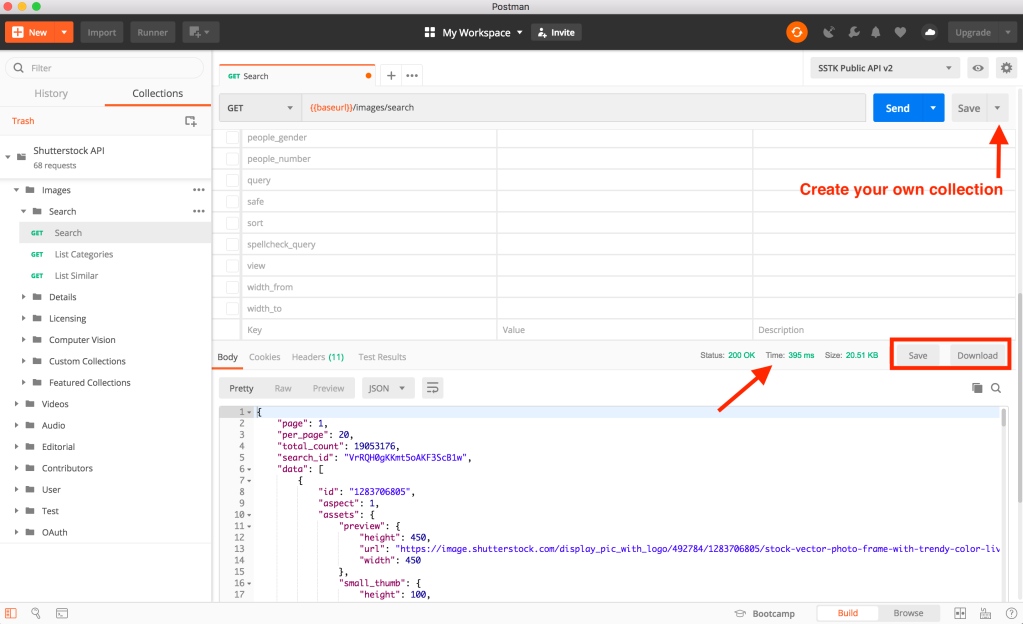This screenshot has height=624, width=1023.
Task: Collapse the Shutterstock API collection
Action: 8,157
